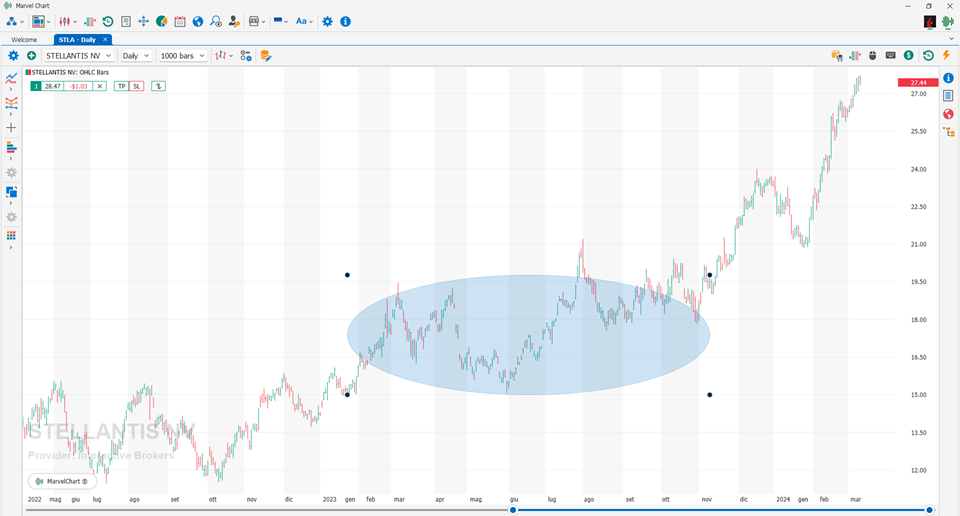Close the STLA - Daily tab

coord(105,39)
